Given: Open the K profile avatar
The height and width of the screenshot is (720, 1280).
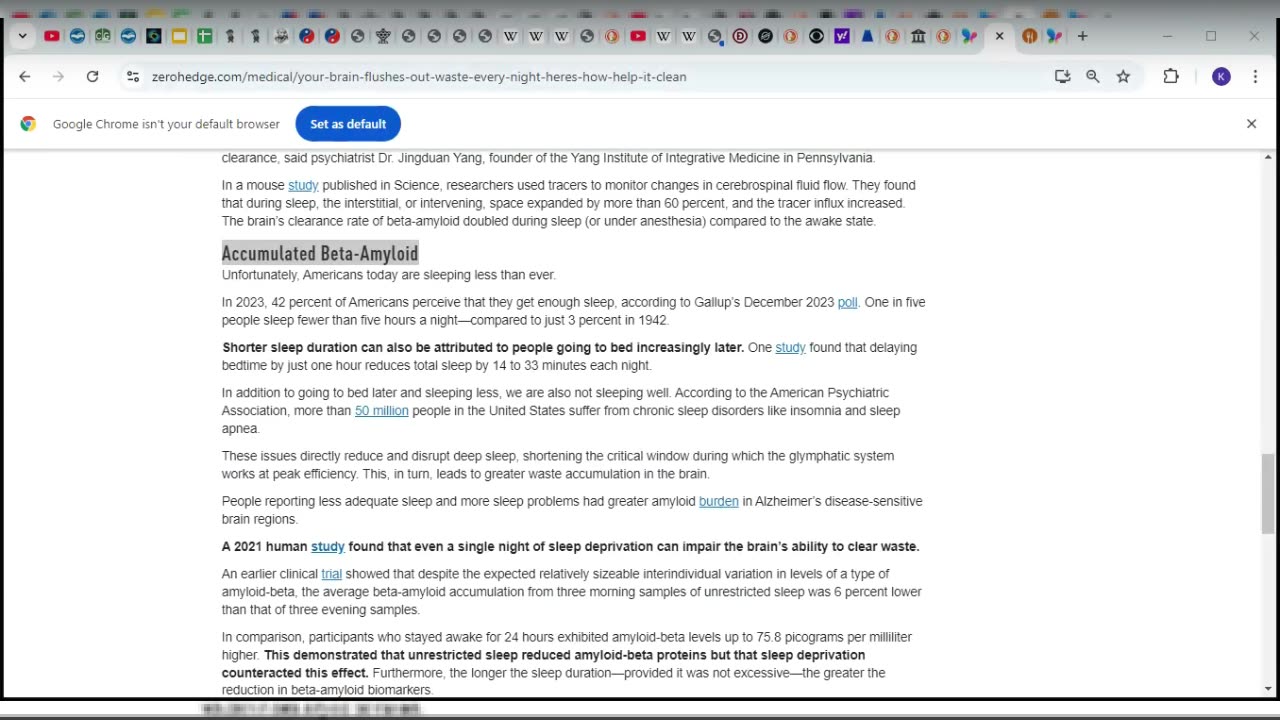Looking at the screenshot, I should 1221,76.
